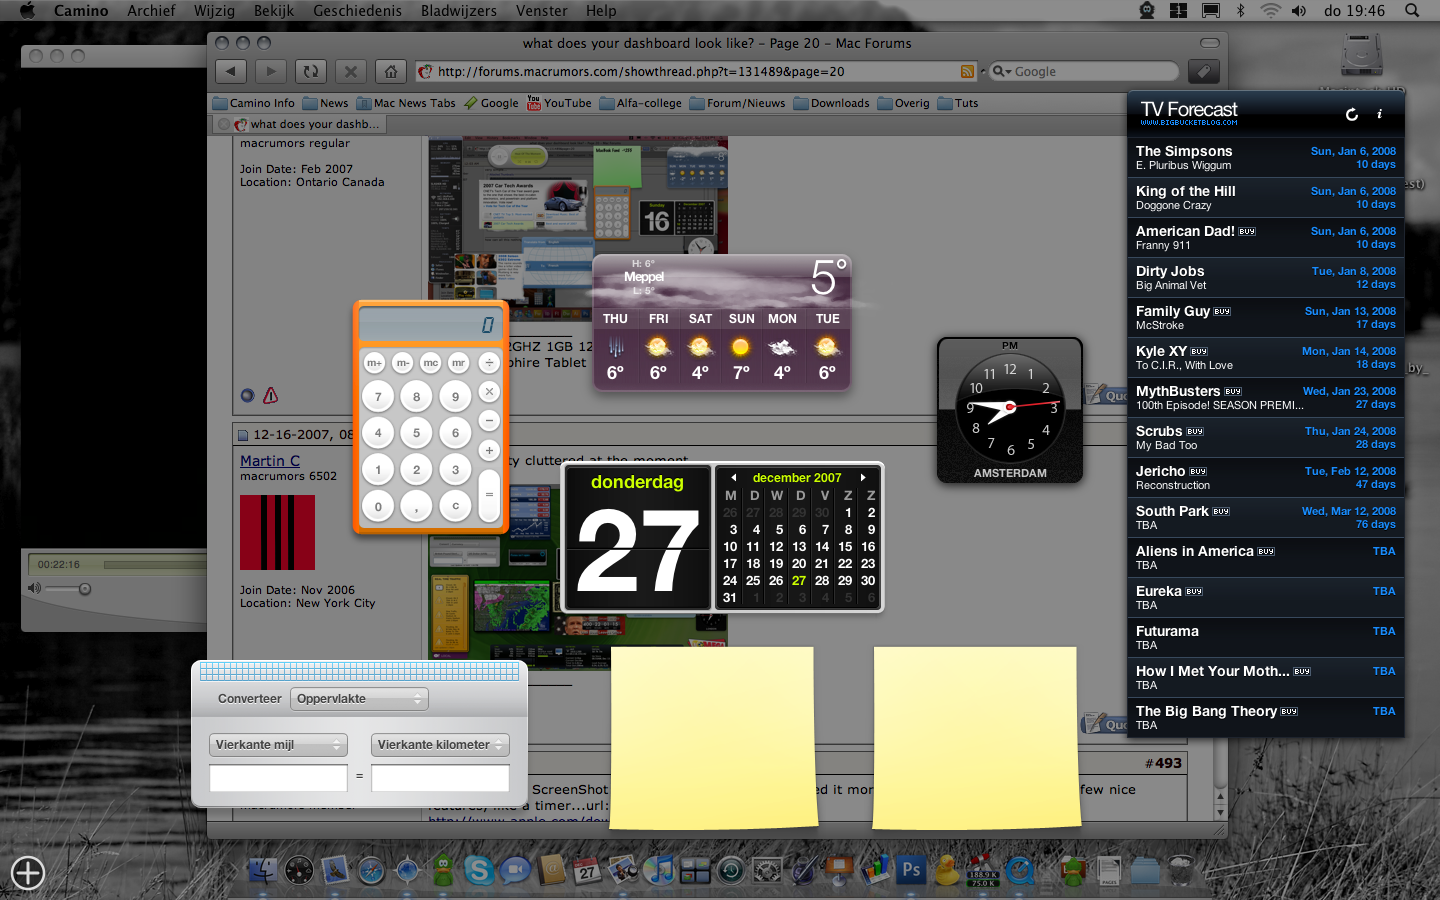Click the Family Guy BUY badge
Image resolution: width=1440 pixels, height=900 pixels.
pyautogui.click(x=1222, y=312)
